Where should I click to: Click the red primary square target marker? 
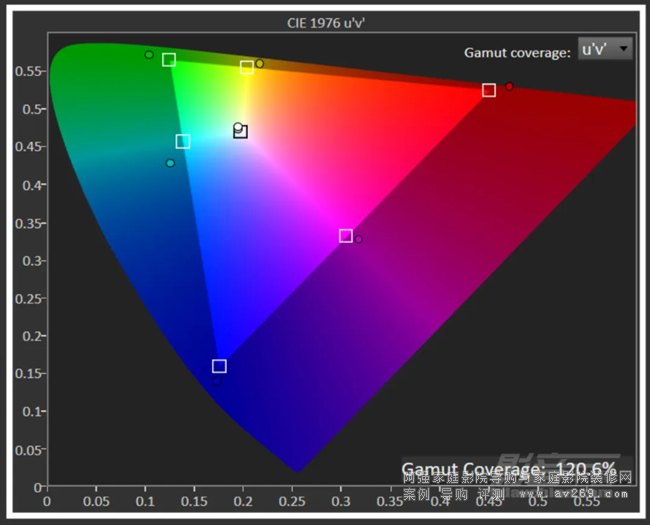489,90
